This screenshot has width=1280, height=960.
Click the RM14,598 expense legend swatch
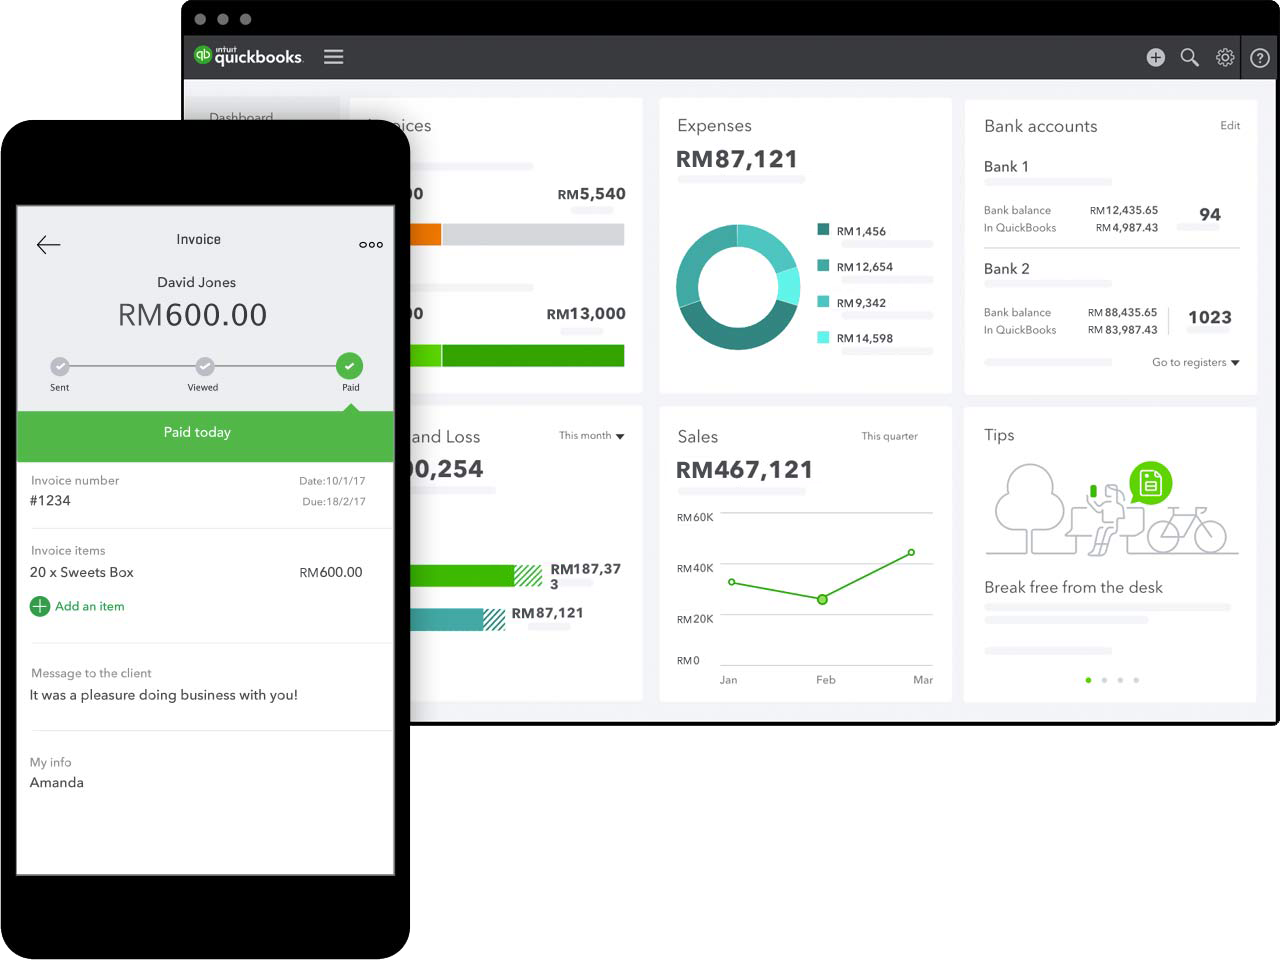click(x=823, y=337)
